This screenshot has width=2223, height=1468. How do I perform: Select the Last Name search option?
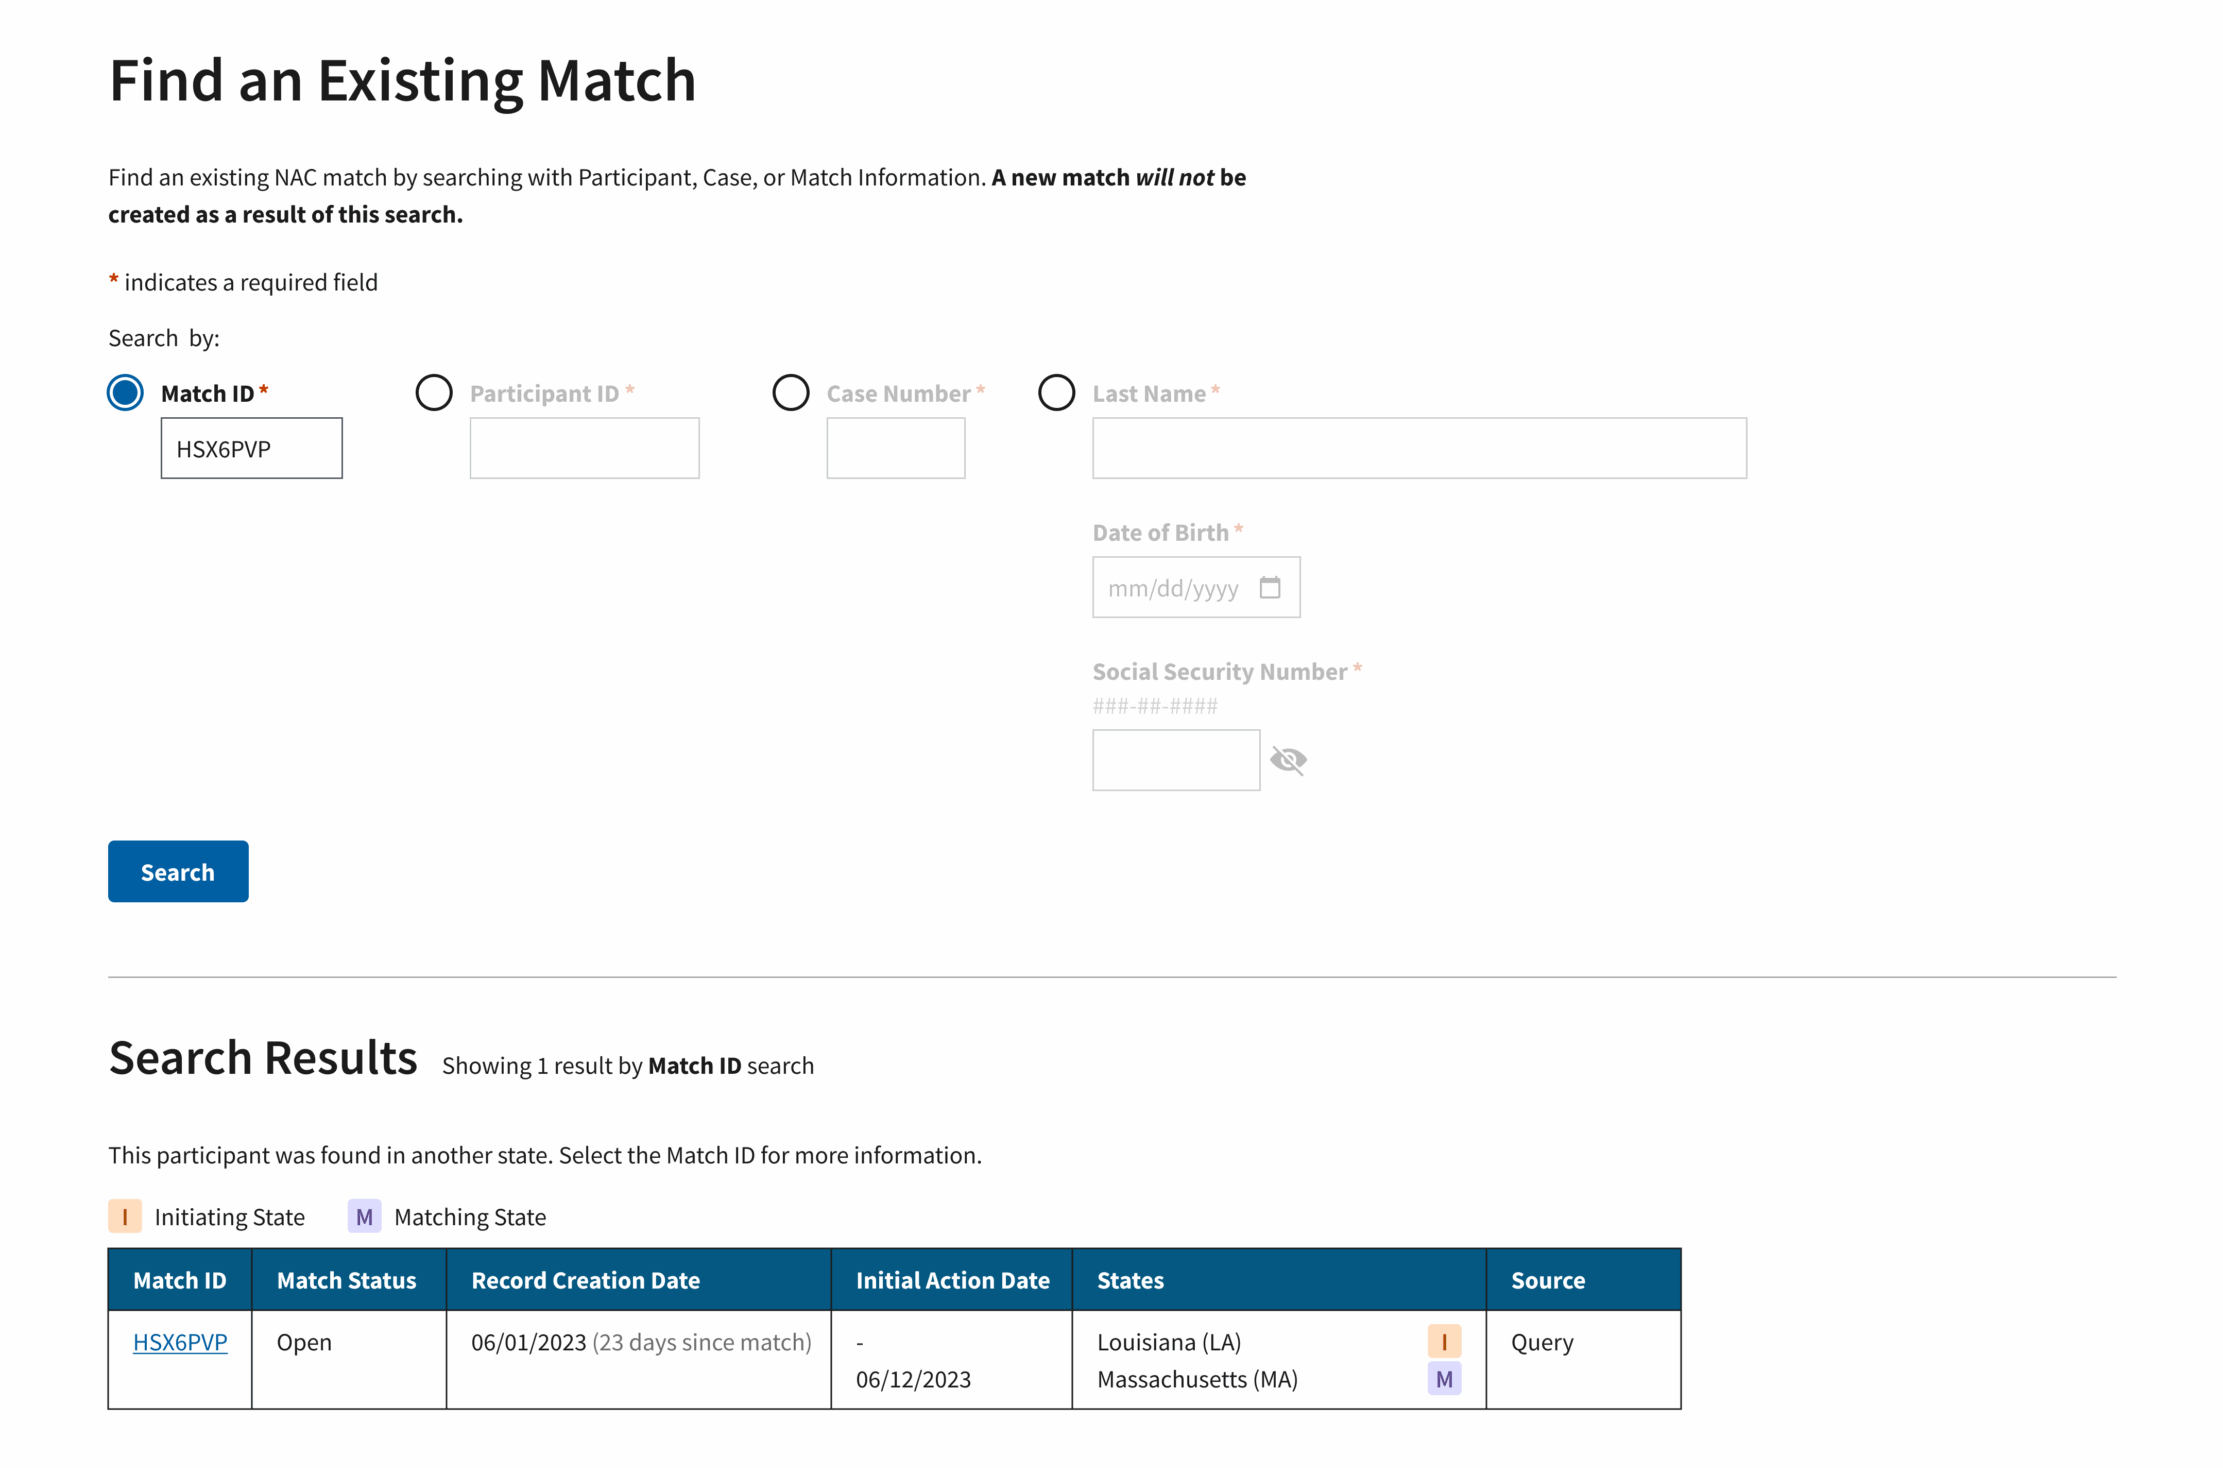[1056, 392]
